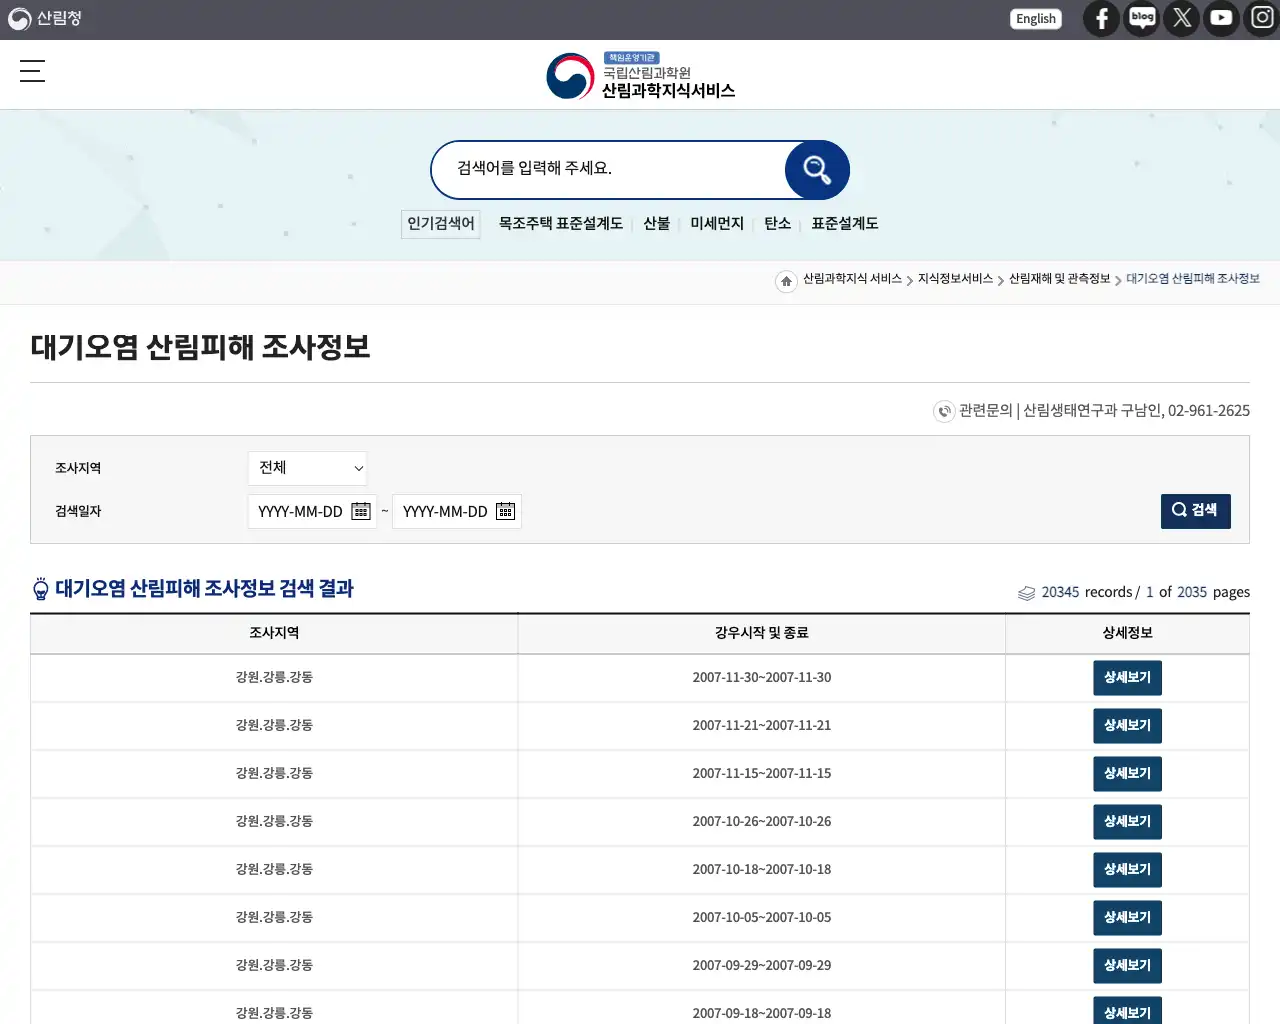Open 상세보기 for 2007-11-21 row

pyautogui.click(x=1127, y=726)
